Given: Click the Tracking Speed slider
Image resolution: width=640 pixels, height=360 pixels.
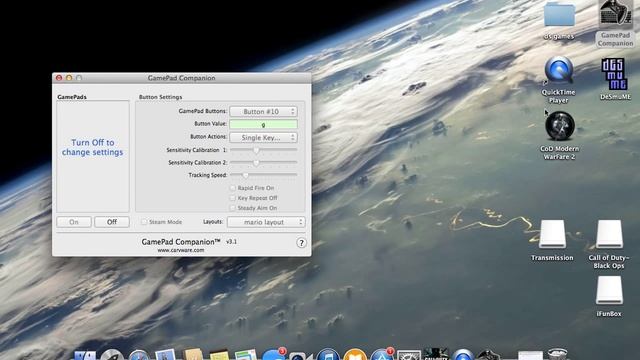Looking at the screenshot, I should pos(263,175).
